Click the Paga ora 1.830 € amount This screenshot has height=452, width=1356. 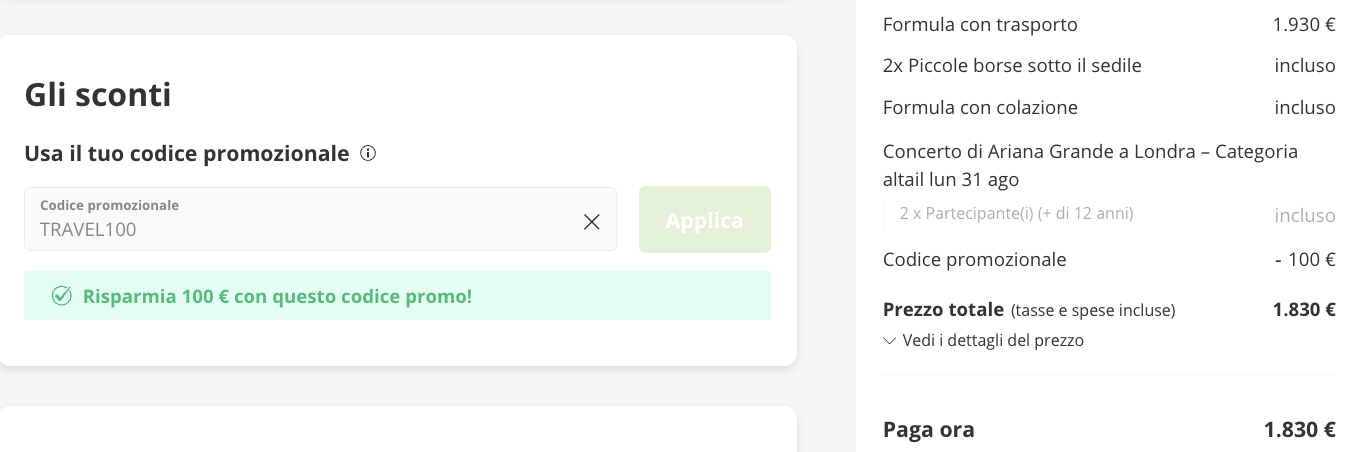coord(1300,430)
